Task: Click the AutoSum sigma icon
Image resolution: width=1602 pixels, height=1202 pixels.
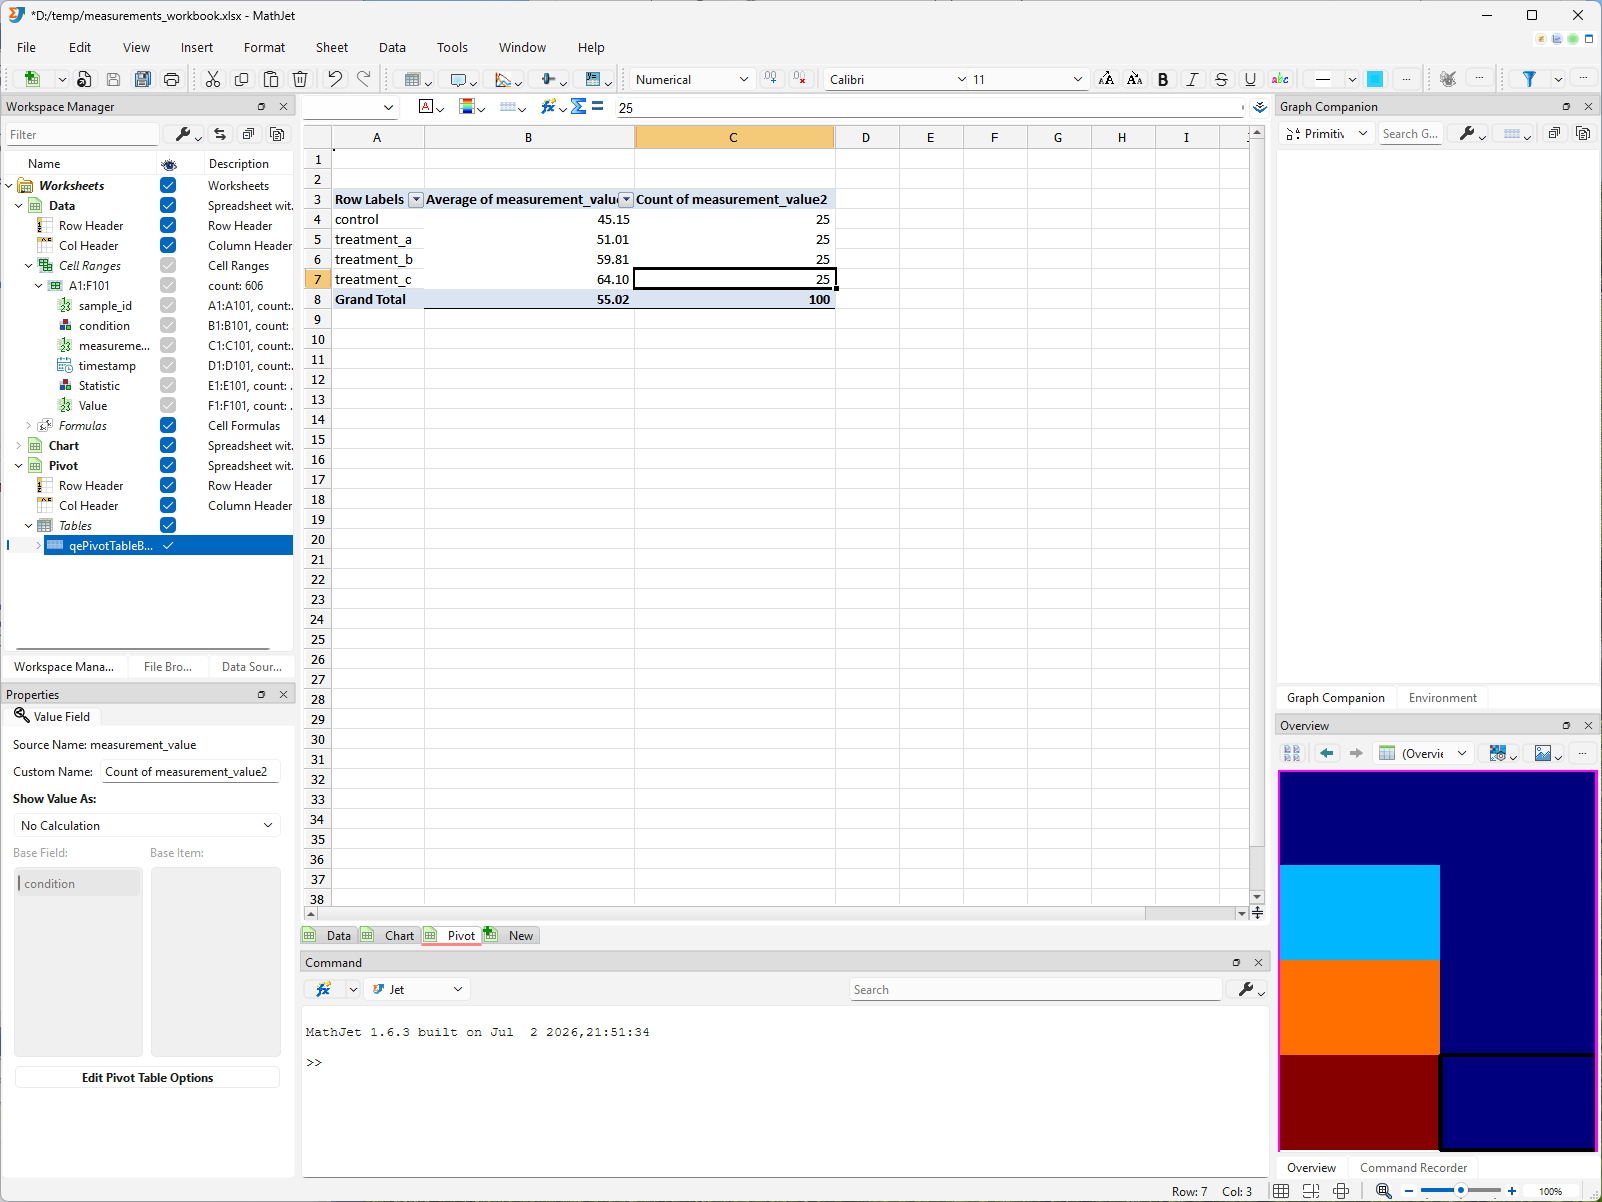Action: (x=578, y=107)
